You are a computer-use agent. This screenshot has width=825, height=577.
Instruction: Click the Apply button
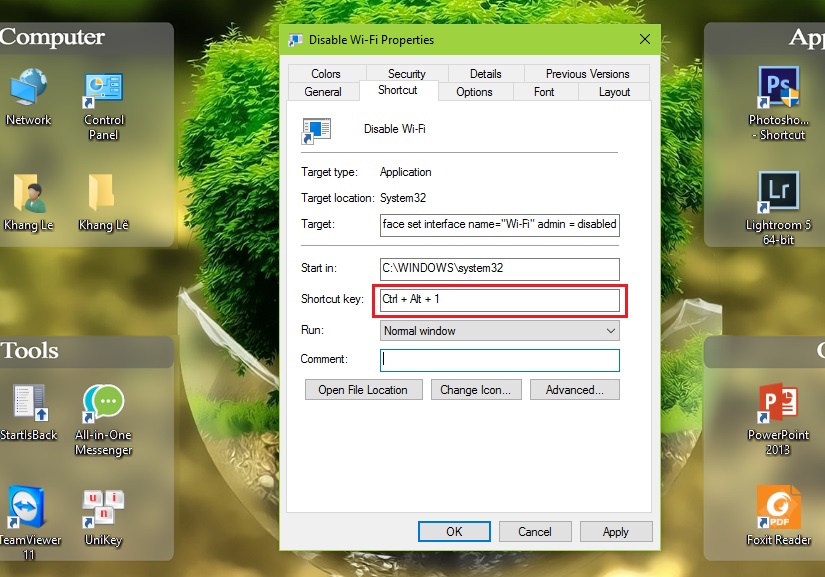(x=616, y=532)
